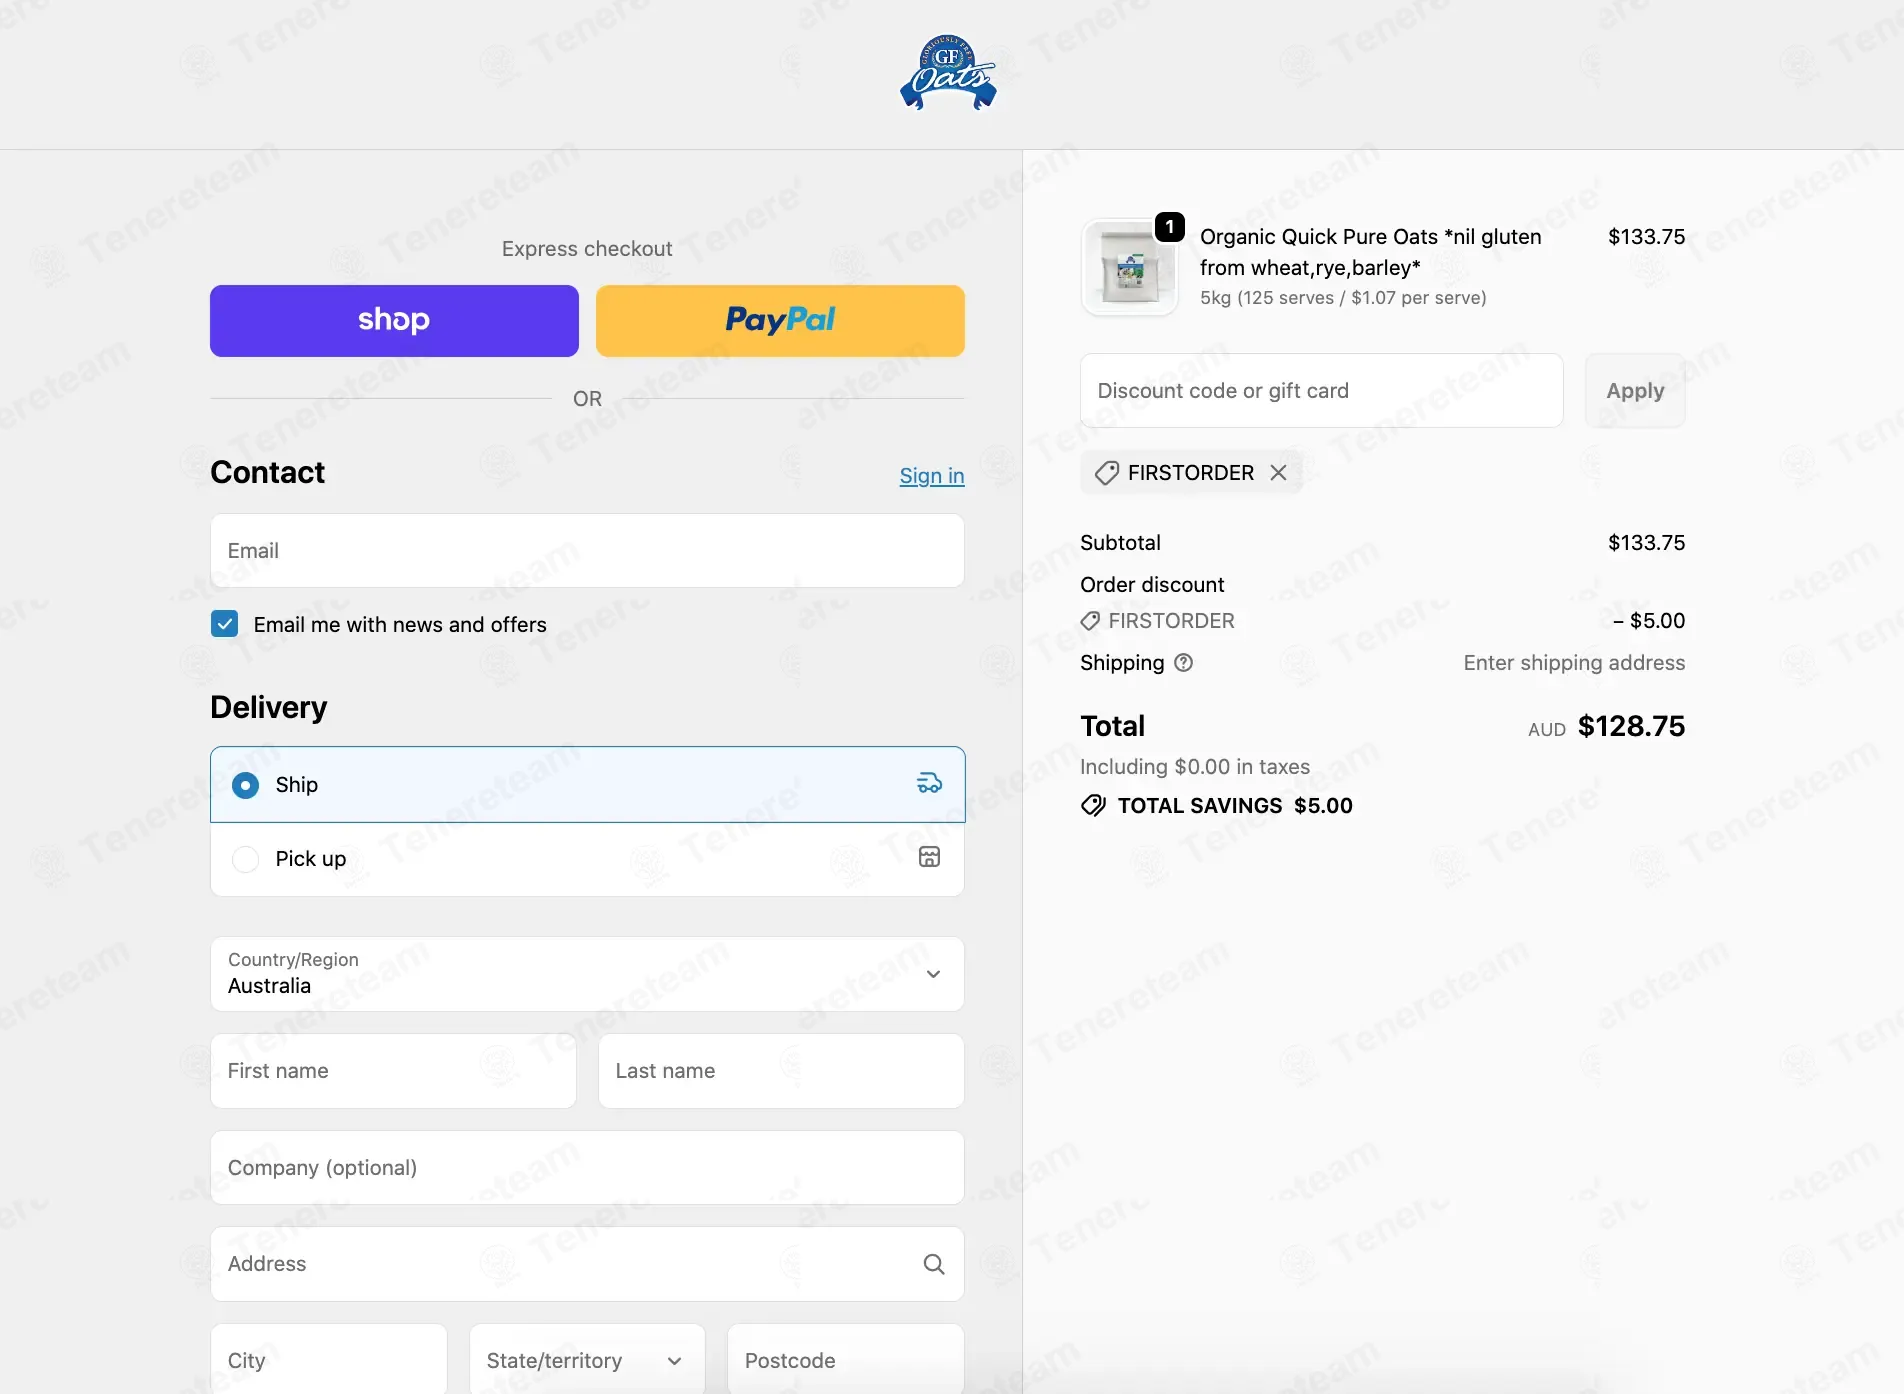Click the GF Oats store logo
1904x1394 pixels.
pos(948,72)
